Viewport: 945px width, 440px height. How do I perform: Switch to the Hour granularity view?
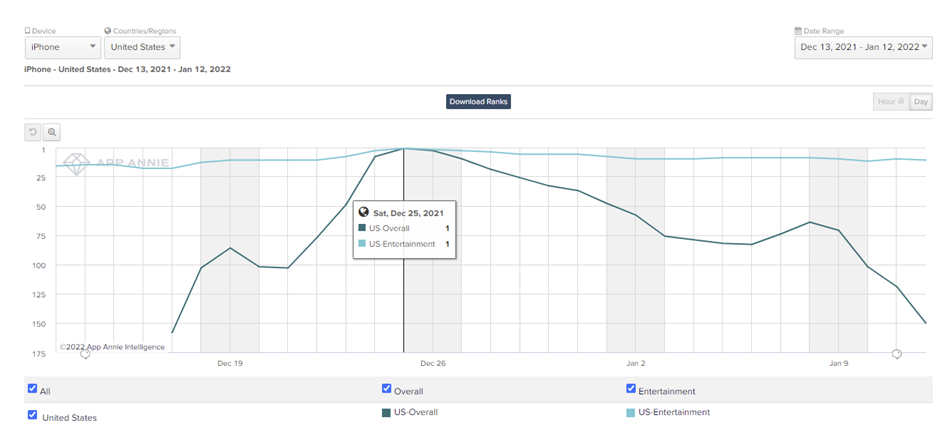tap(890, 102)
